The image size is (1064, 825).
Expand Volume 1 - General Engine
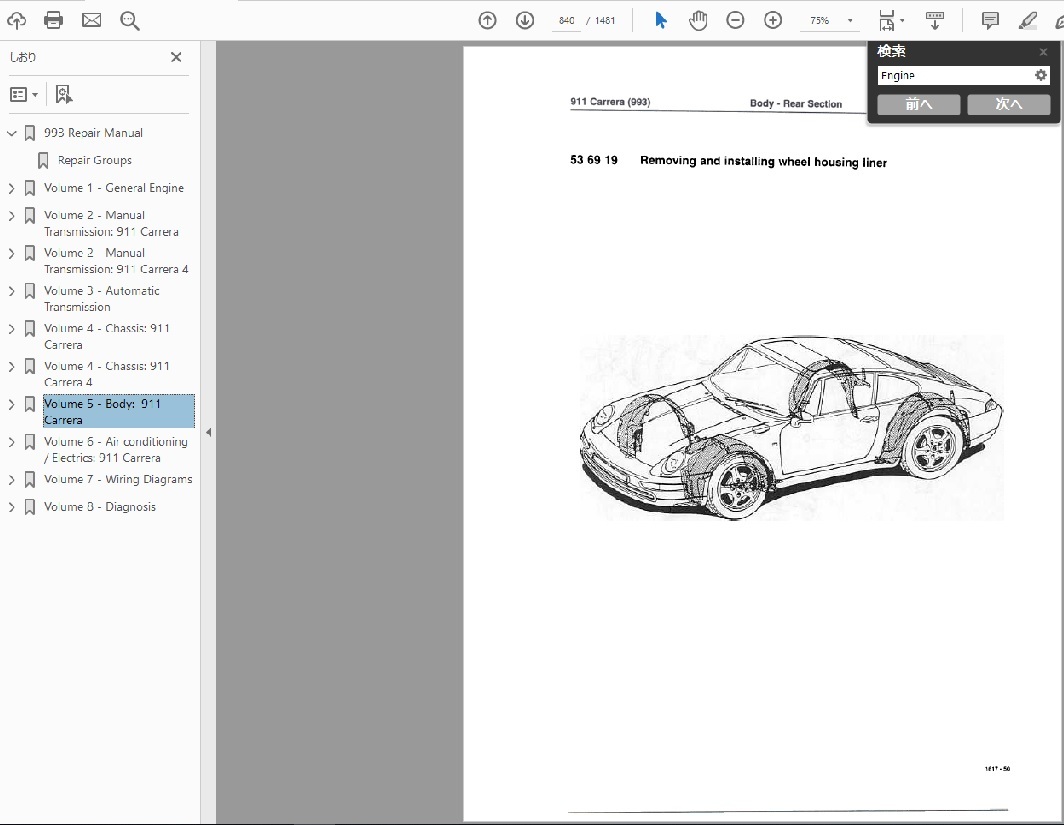(x=12, y=188)
